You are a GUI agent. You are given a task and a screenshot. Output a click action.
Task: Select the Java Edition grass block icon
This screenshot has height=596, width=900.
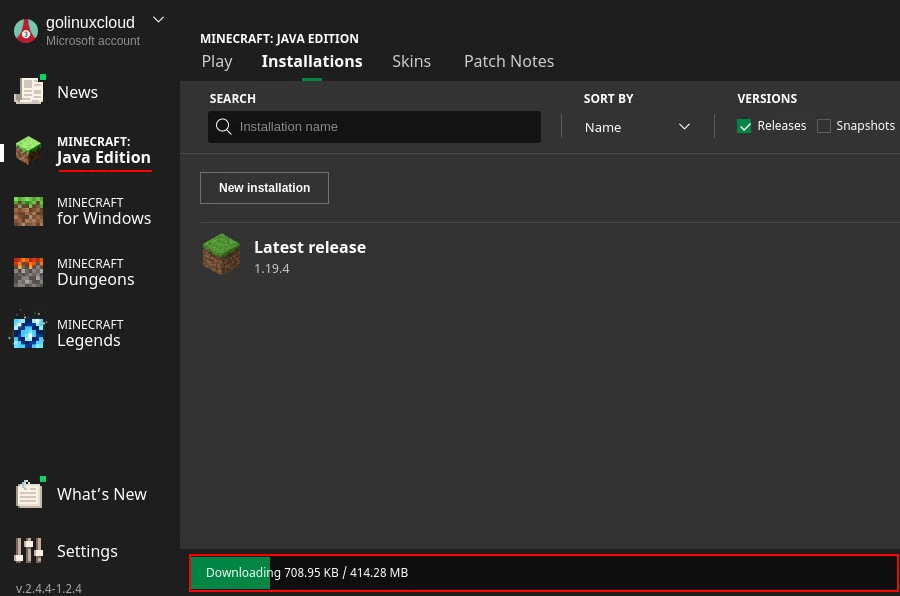coord(29,151)
